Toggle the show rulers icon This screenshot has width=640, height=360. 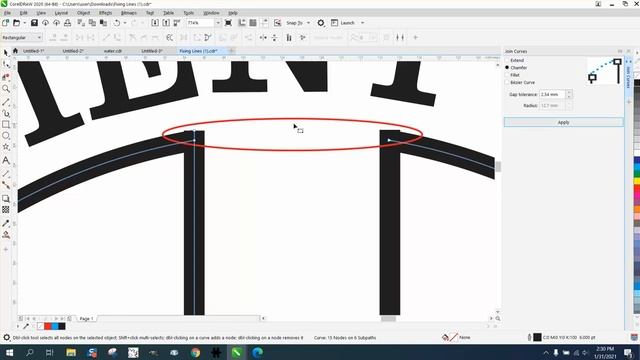pyautogui.click(x=242, y=23)
